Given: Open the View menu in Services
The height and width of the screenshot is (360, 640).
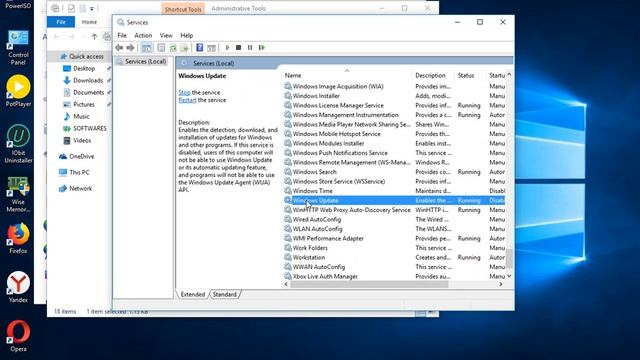Looking at the screenshot, I should pyautogui.click(x=166, y=36).
